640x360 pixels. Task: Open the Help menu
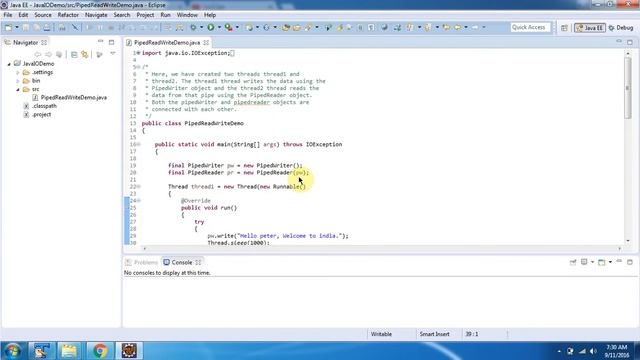210,15
